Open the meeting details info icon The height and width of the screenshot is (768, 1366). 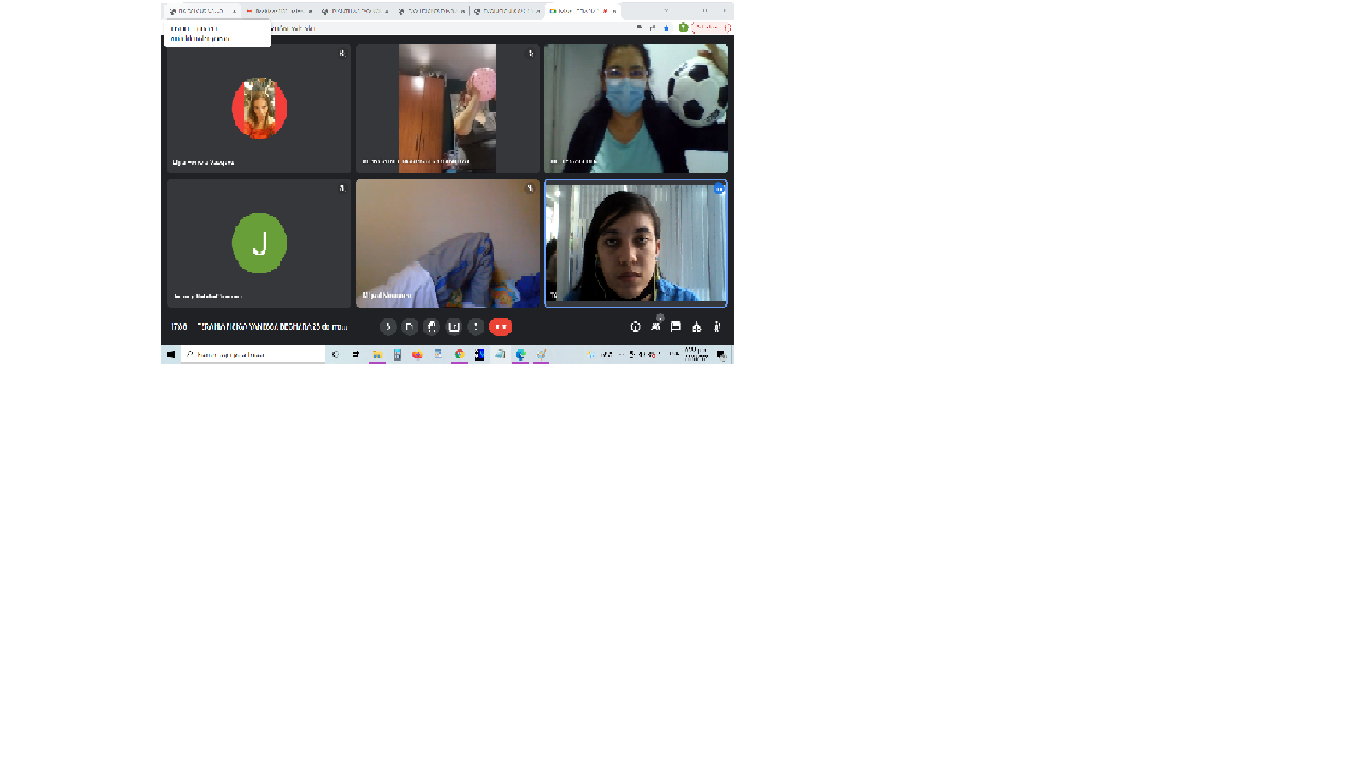pos(635,327)
